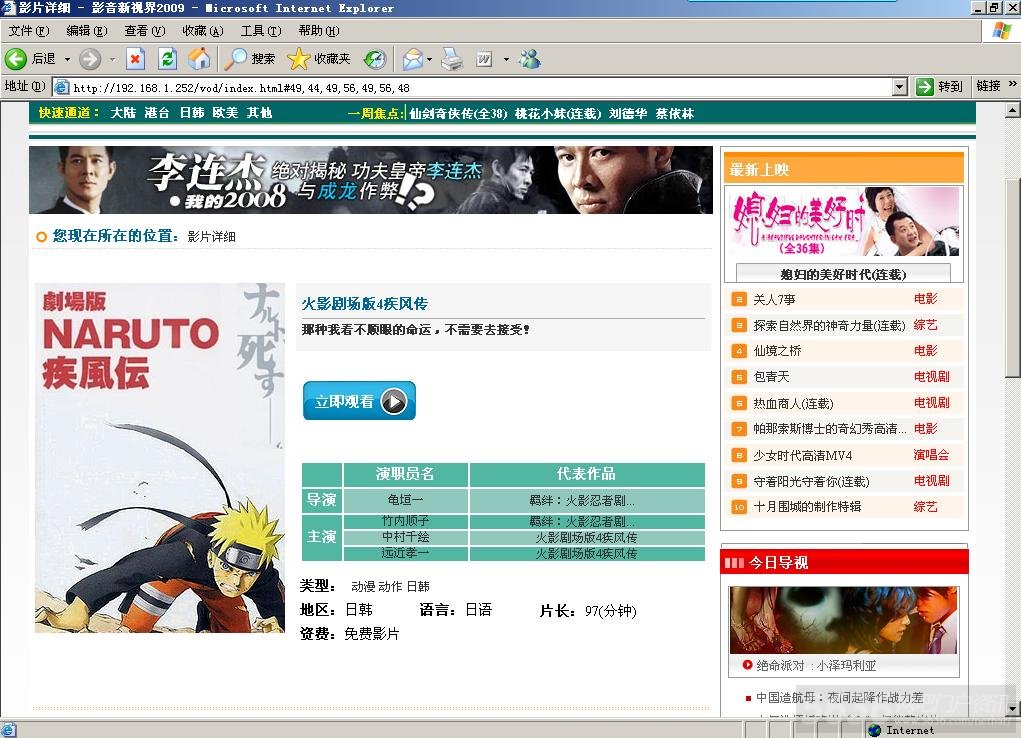Screen dimensions: 1021x738
Task: Open the 日韩 quick channel link
Action: [x=192, y=113]
